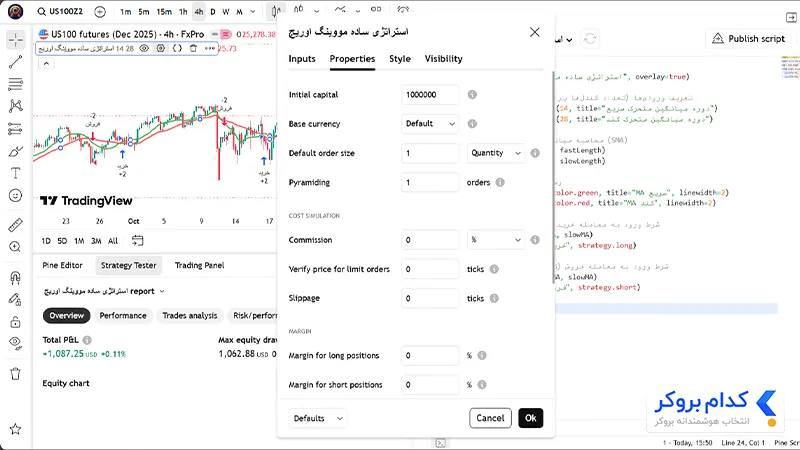The image size is (800, 450).
Task: Click the info icon beside Initial capital
Action: [472, 94]
